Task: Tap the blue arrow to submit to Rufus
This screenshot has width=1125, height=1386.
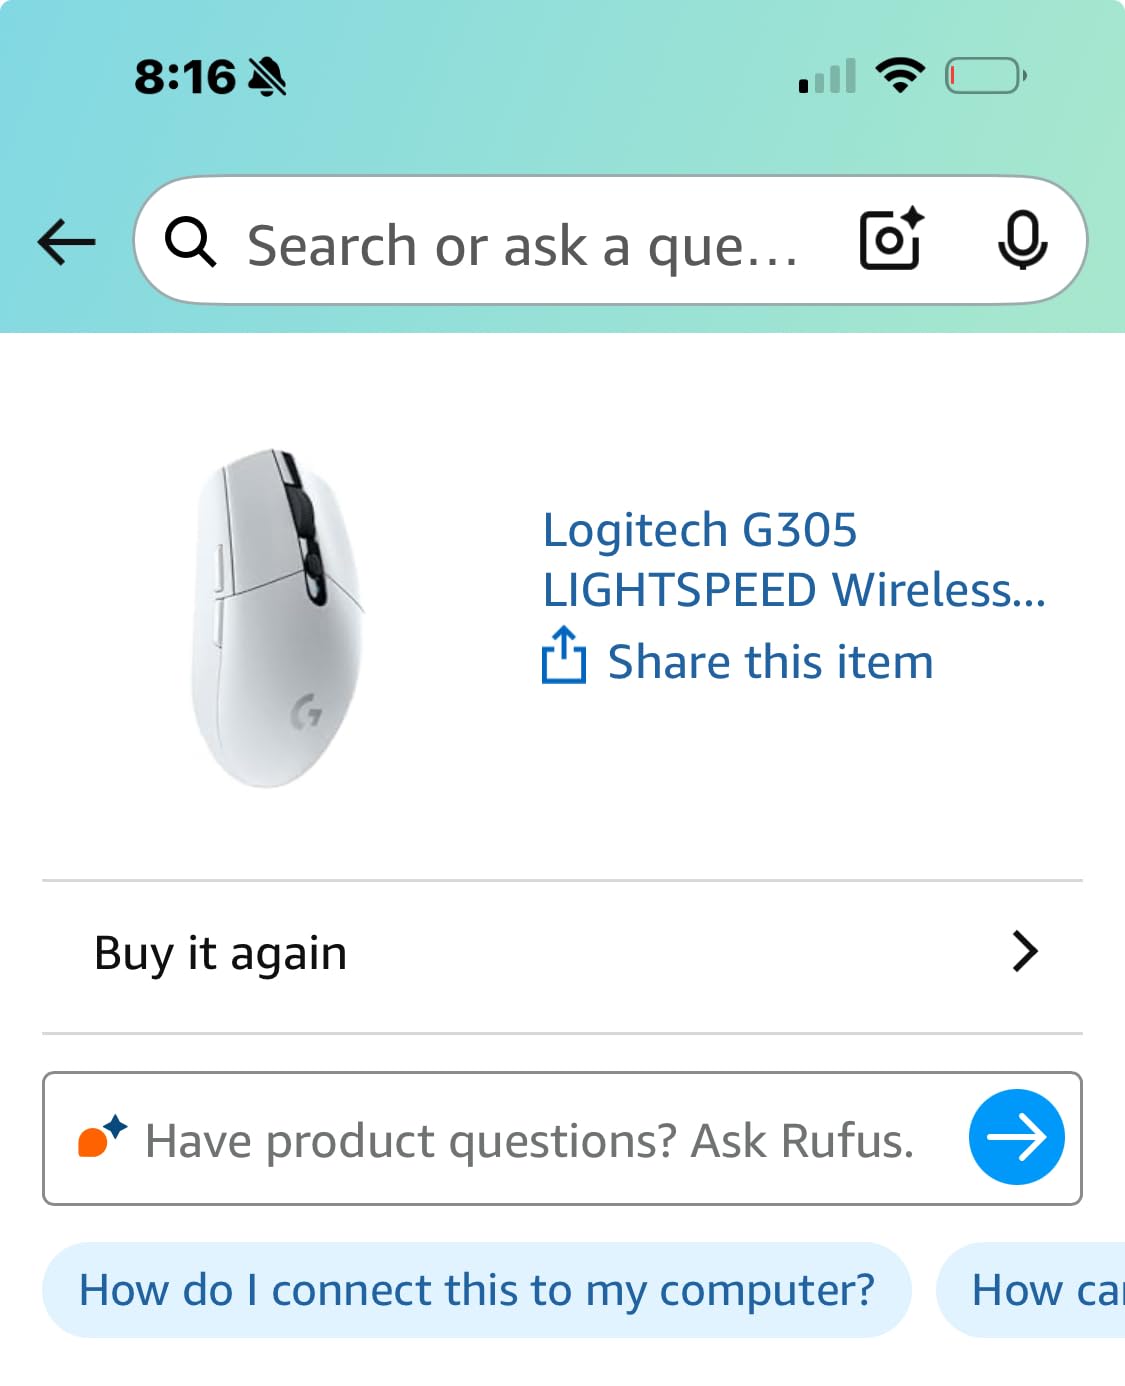Action: pyautogui.click(x=1016, y=1136)
